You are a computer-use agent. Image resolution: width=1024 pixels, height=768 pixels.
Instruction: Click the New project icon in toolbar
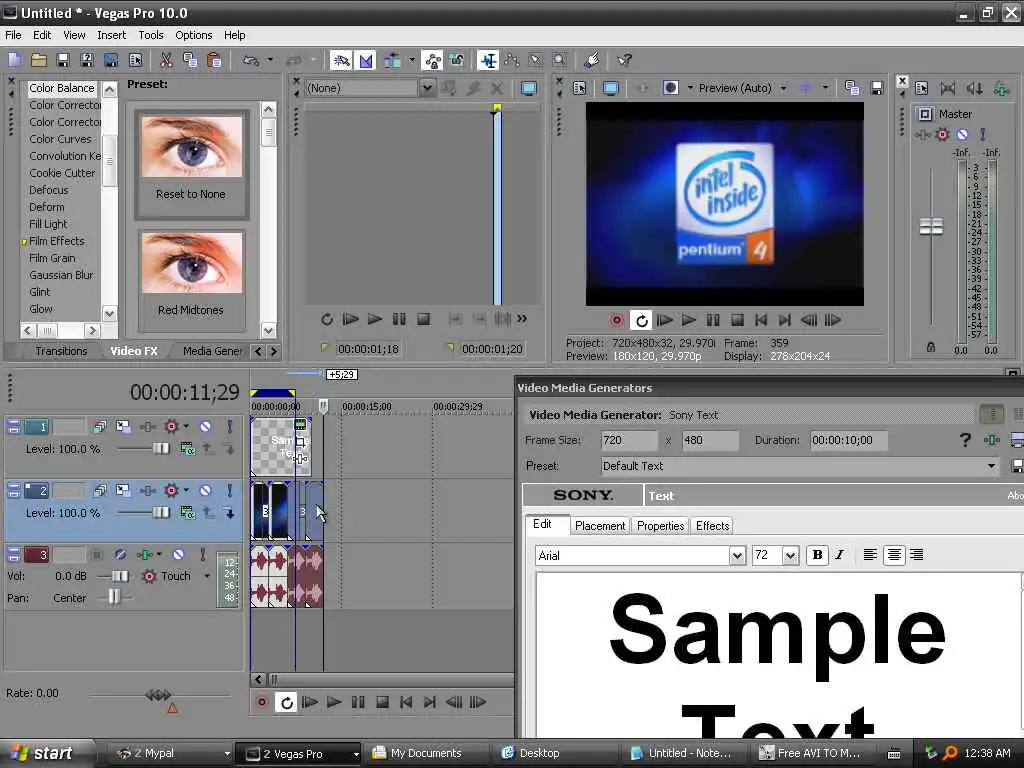point(14,61)
